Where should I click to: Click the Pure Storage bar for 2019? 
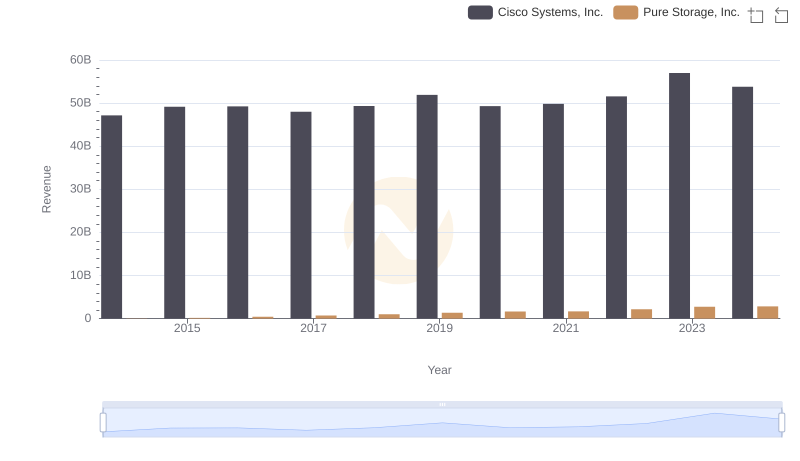(x=452, y=316)
